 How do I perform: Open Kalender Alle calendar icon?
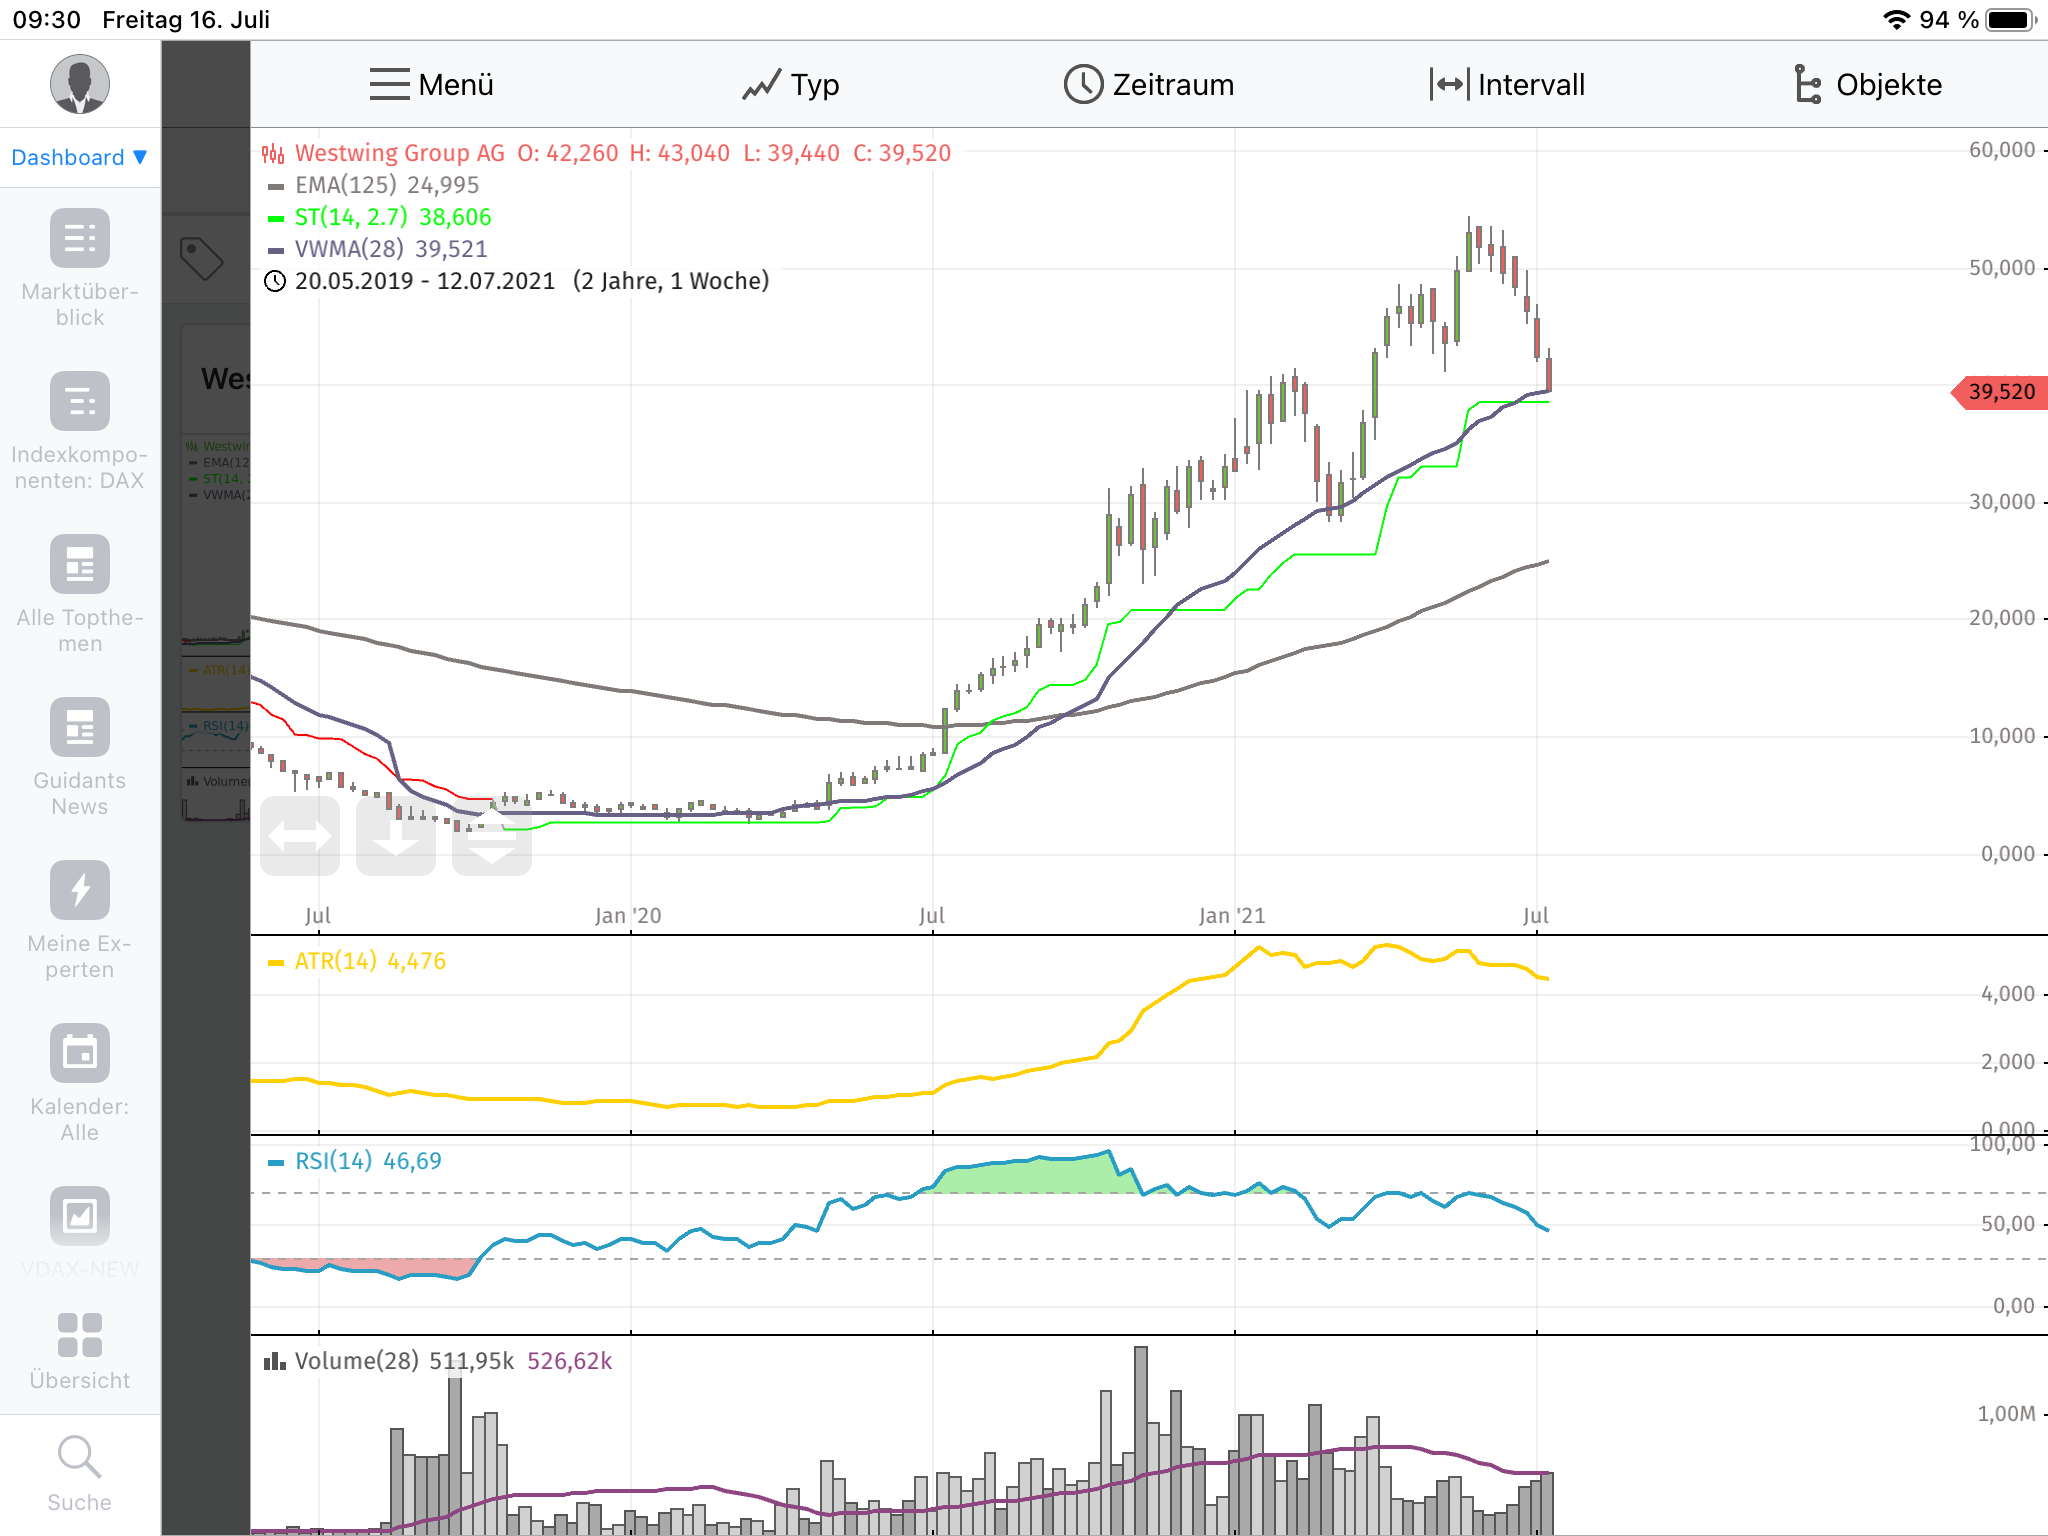pos(79,1053)
